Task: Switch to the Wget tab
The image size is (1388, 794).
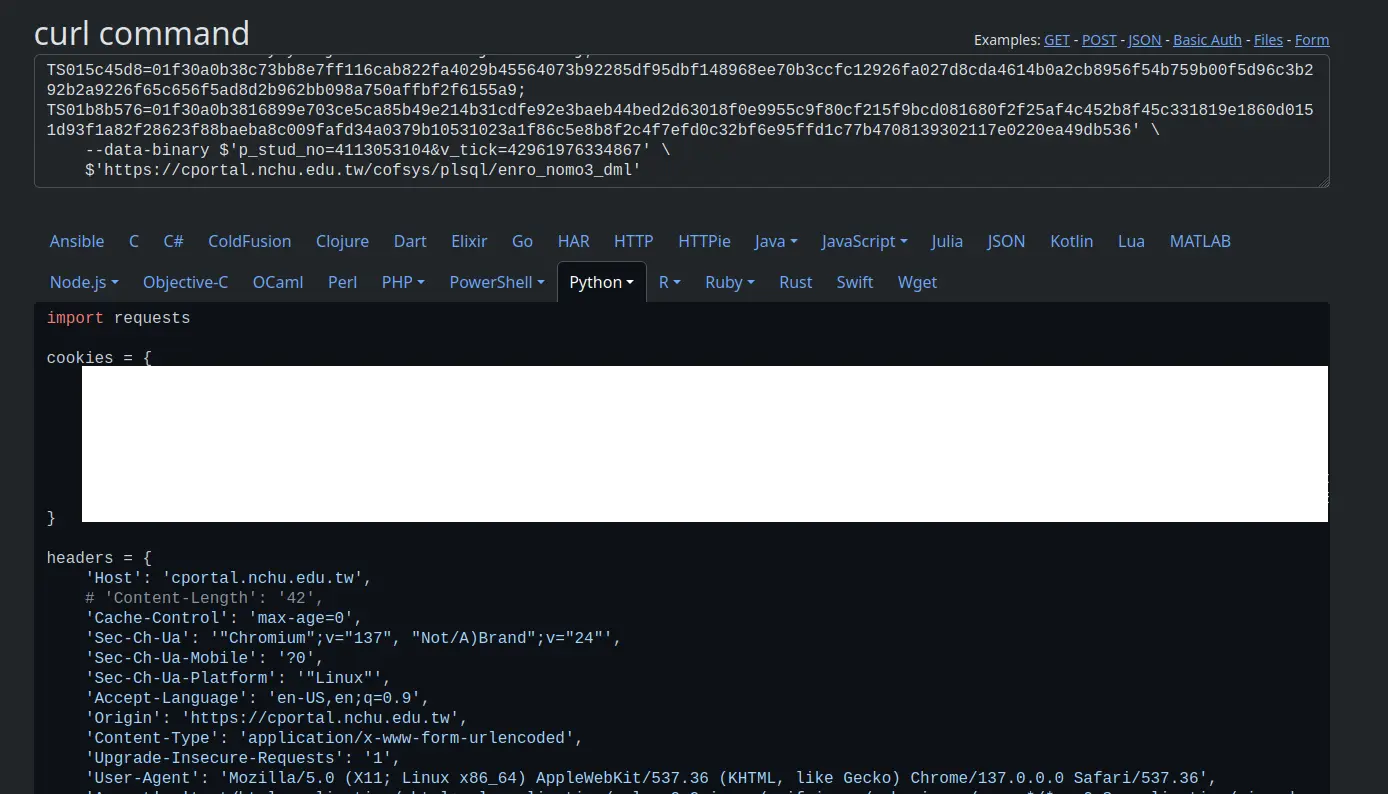Action: point(917,282)
